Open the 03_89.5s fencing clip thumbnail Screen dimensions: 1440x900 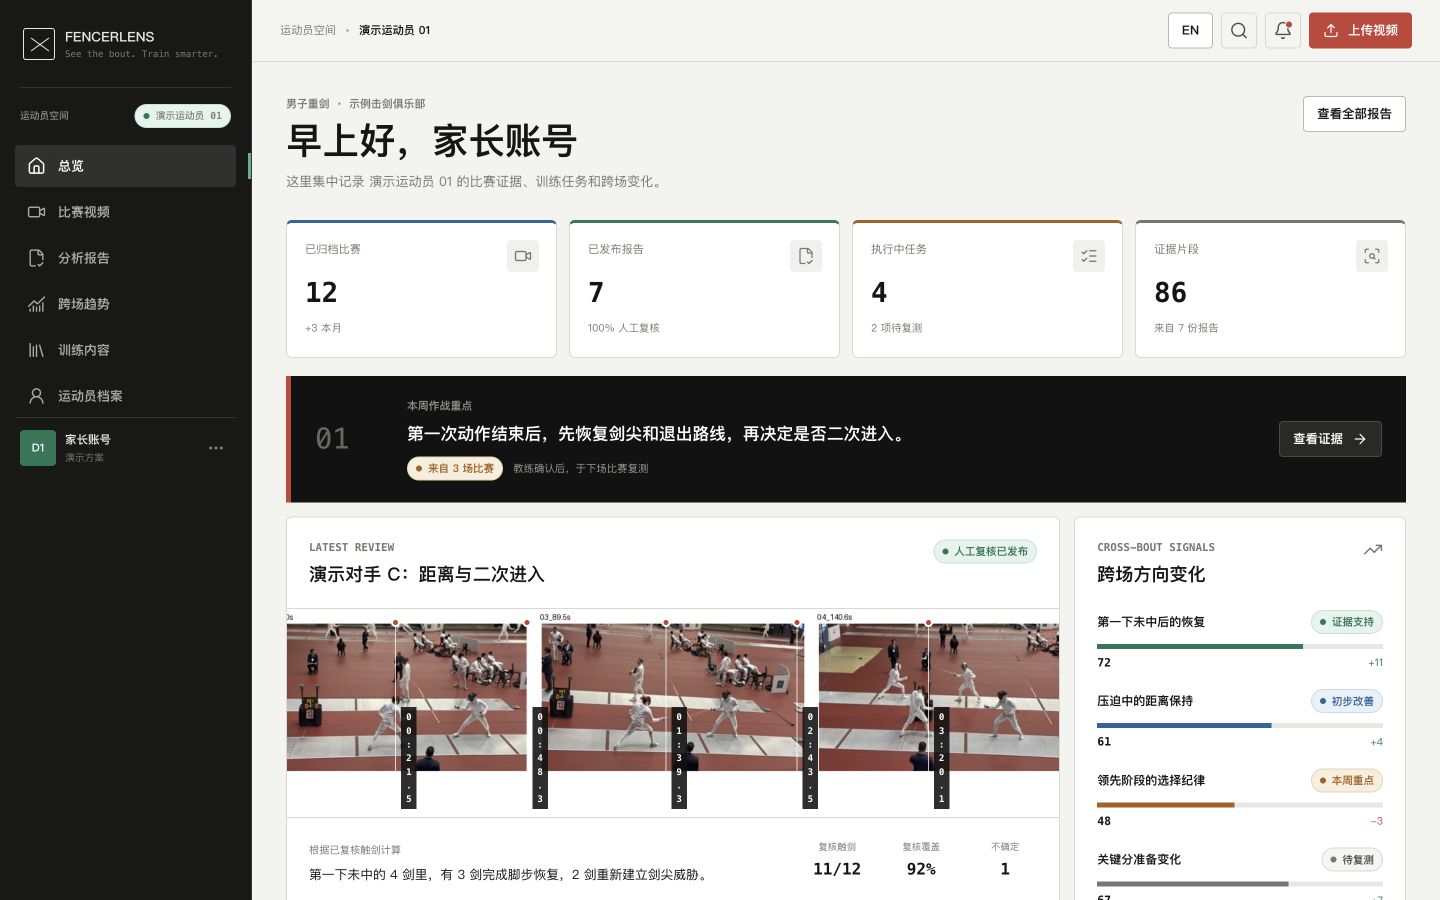[x=672, y=697]
